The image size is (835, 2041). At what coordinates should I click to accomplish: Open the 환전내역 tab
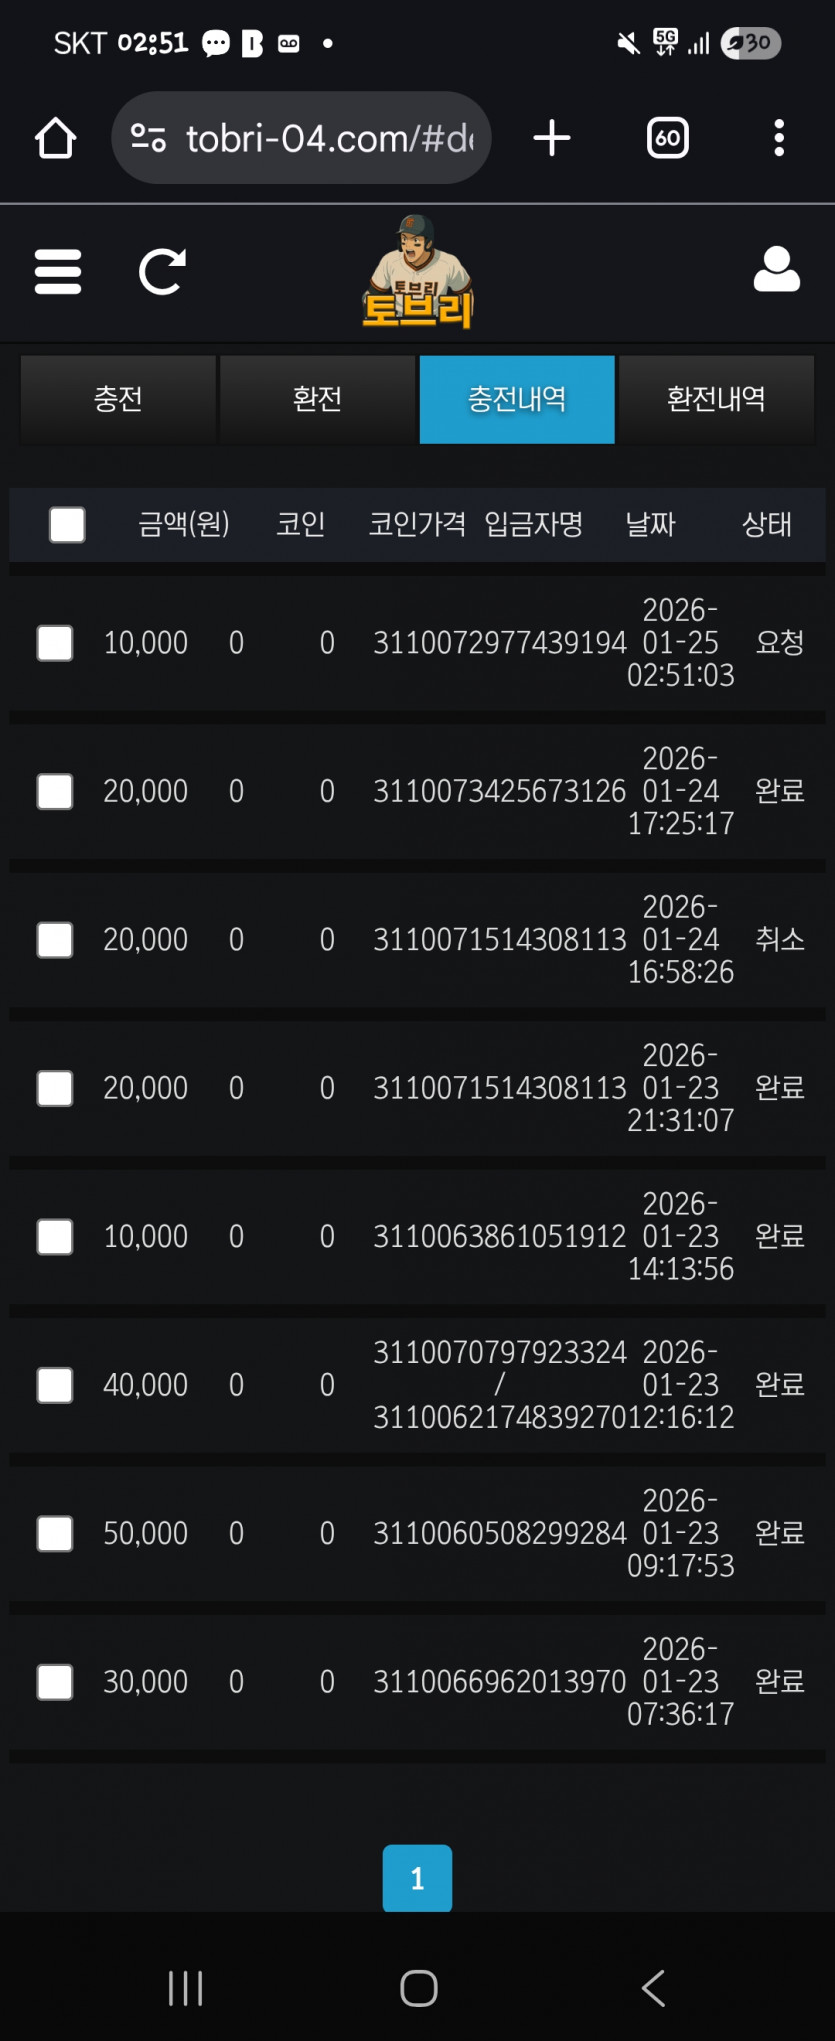tap(716, 399)
